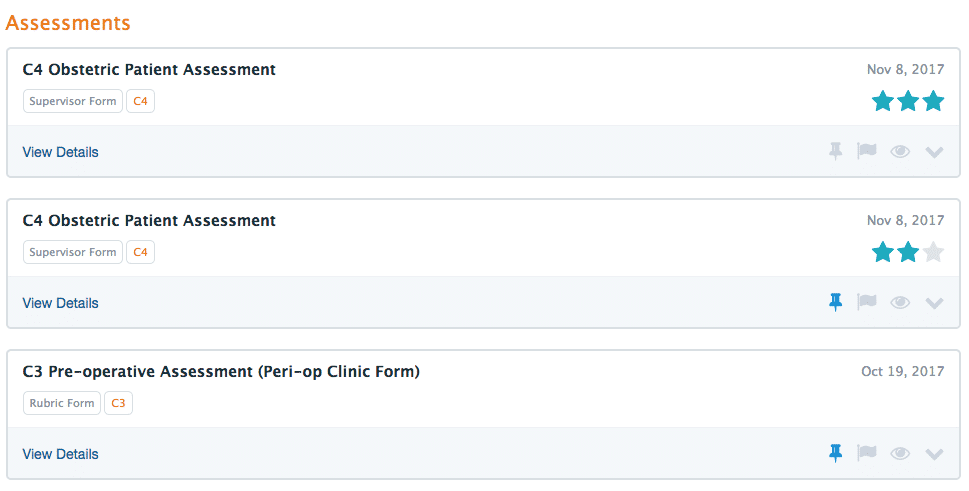Viewport: 969px width, 491px height.
Task: Toggle eye icon on first C4 assessment
Action: tap(900, 151)
